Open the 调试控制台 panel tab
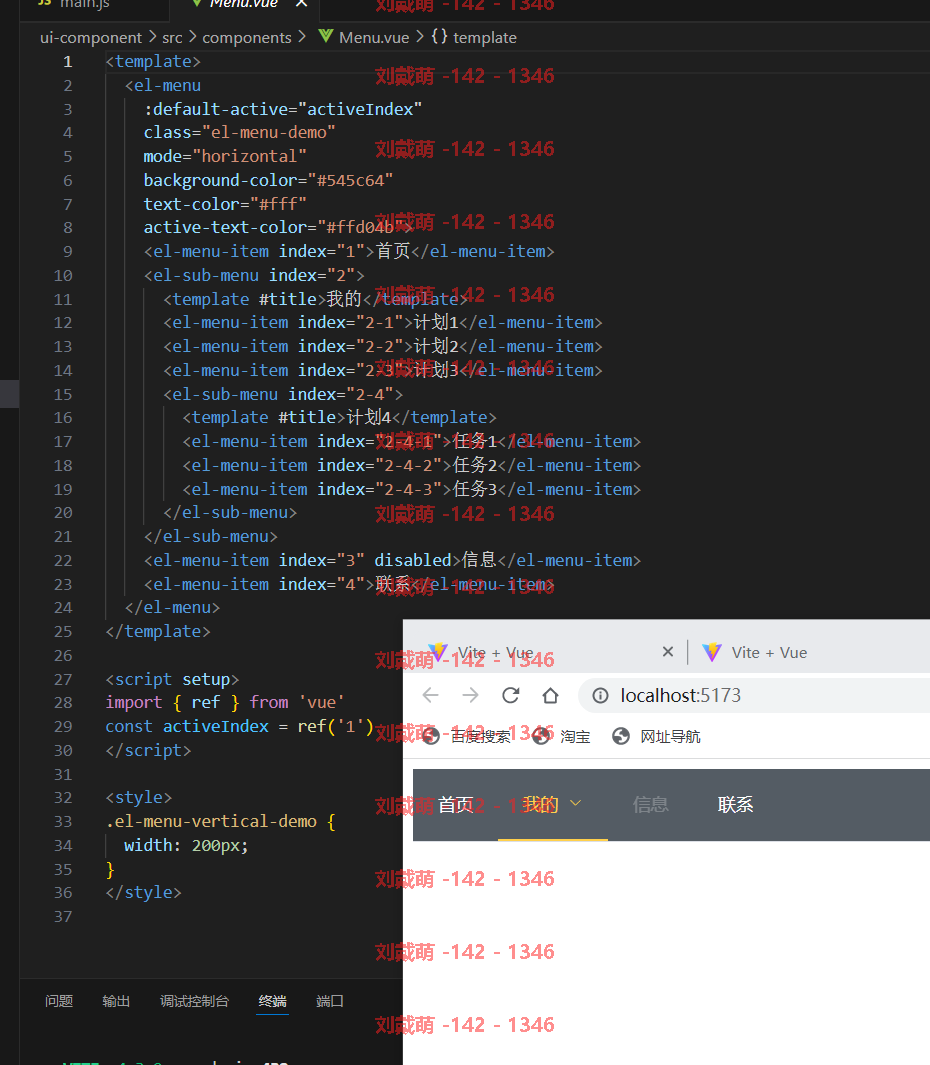 194,1001
